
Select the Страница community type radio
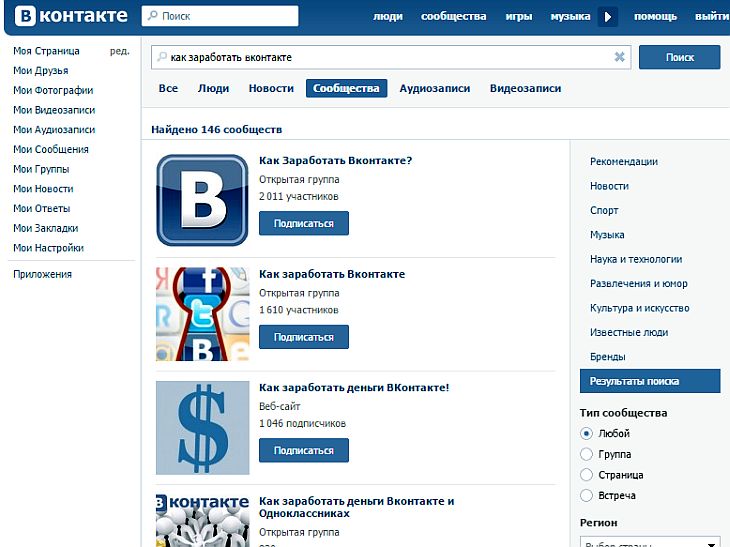(x=587, y=475)
